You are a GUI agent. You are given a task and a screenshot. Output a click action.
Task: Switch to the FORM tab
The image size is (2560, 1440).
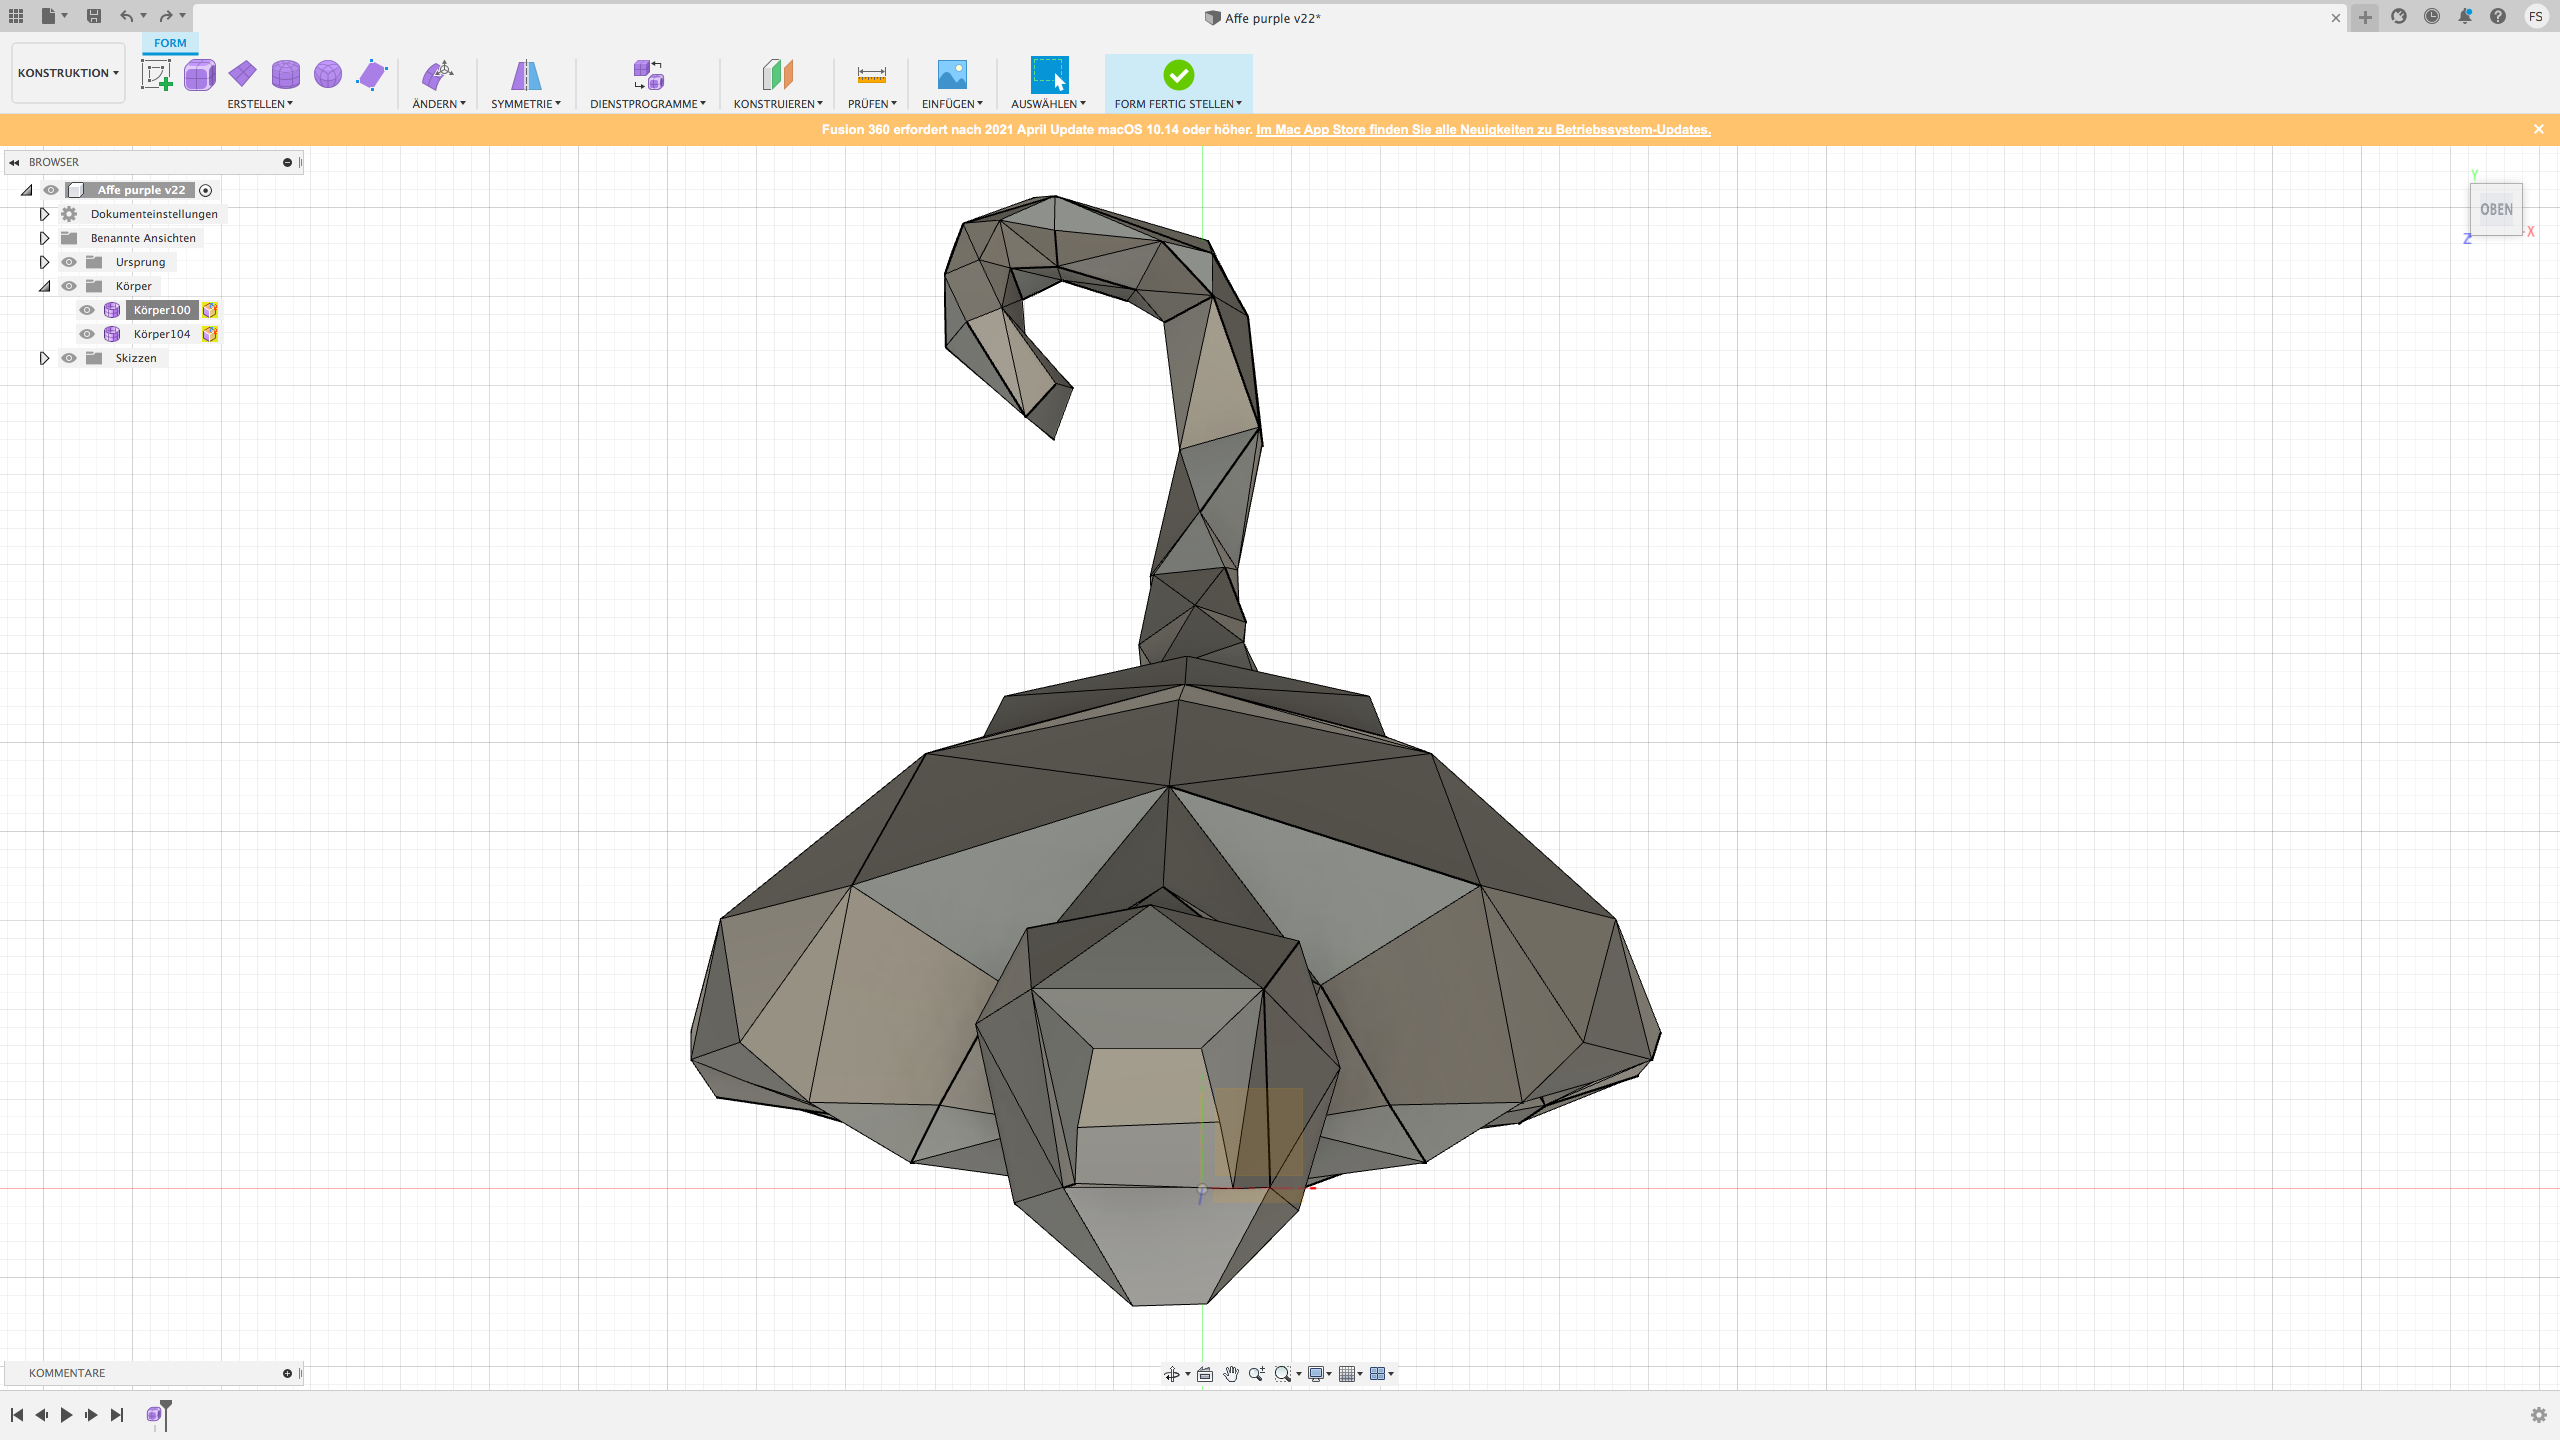[x=170, y=43]
